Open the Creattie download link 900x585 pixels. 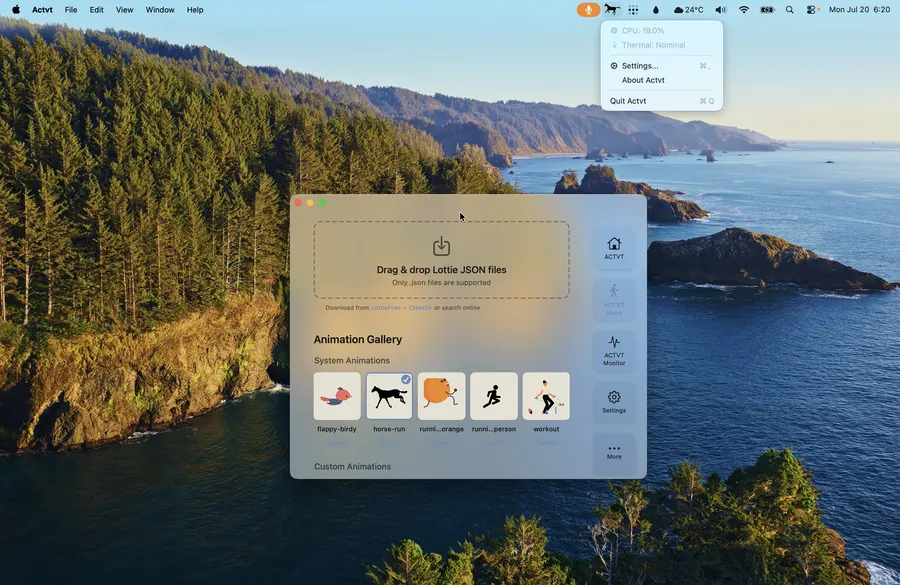point(420,308)
